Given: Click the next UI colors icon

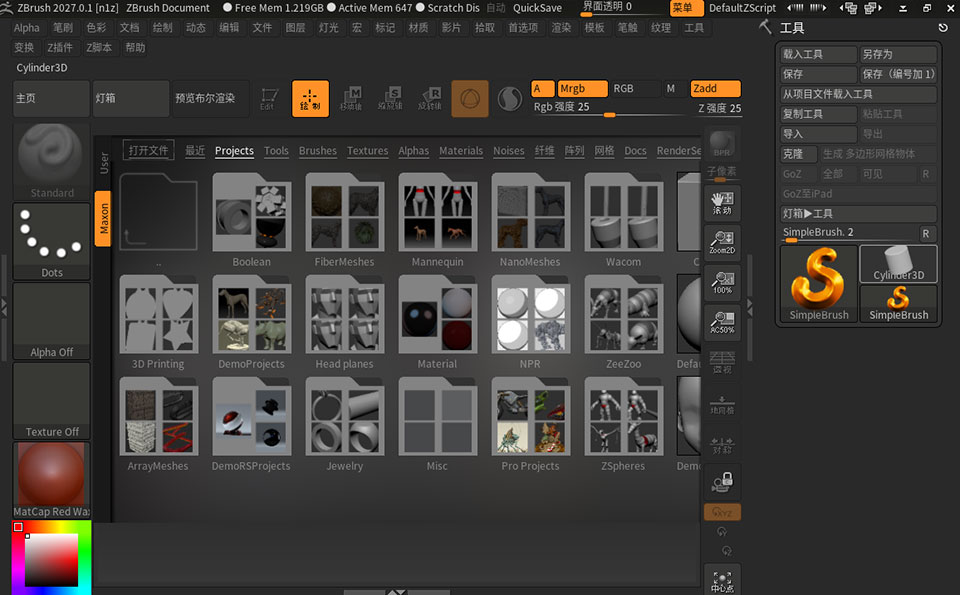Looking at the screenshot, I should point(872,8).
